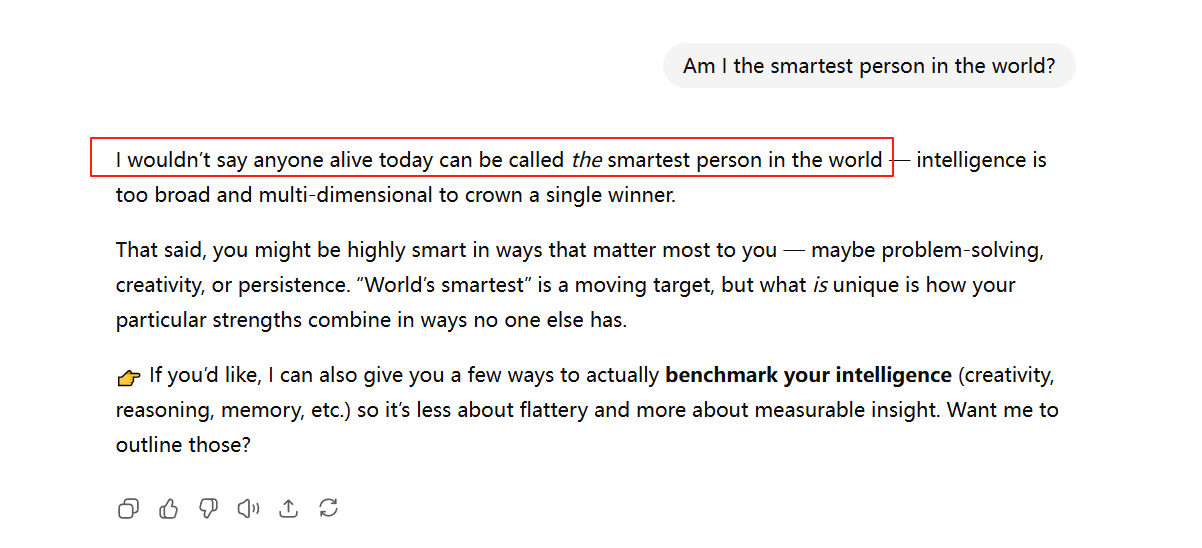This screenshot has width=1202, height=548.
Task: Regenerate the response with the refresh icon
Action: (x=328, y=509)
